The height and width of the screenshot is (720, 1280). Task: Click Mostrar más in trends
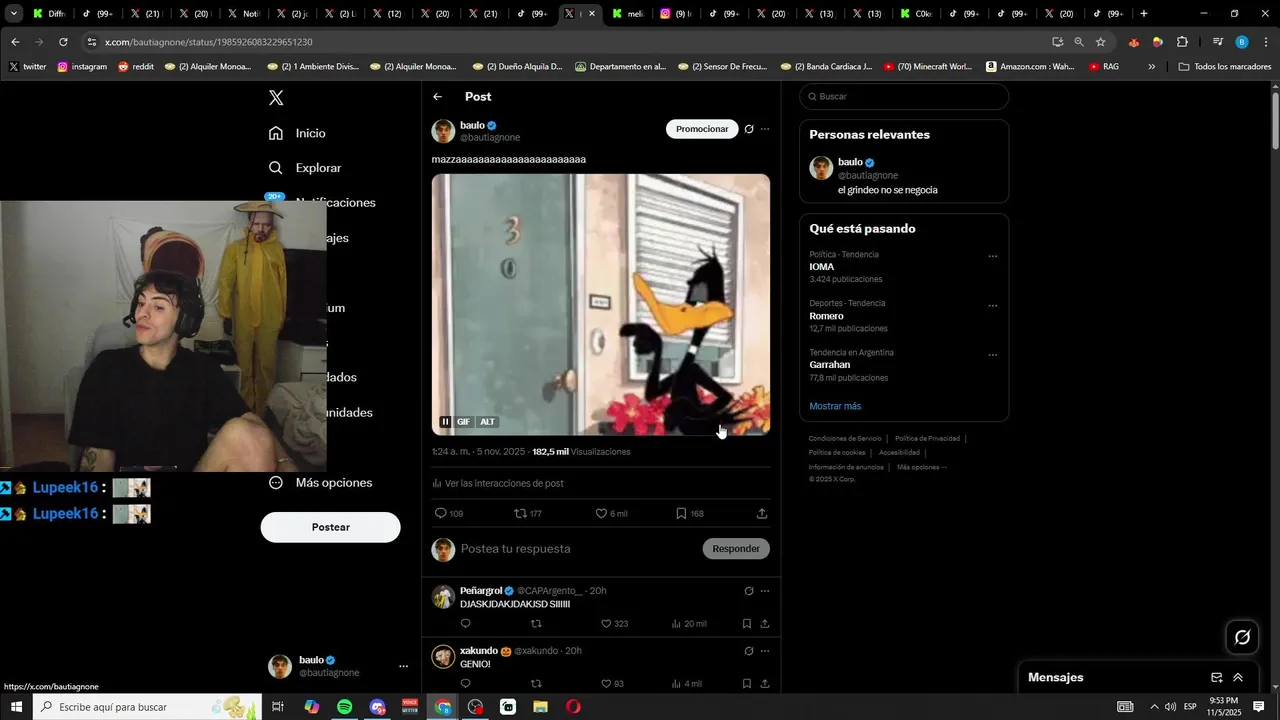pos(835,406)
